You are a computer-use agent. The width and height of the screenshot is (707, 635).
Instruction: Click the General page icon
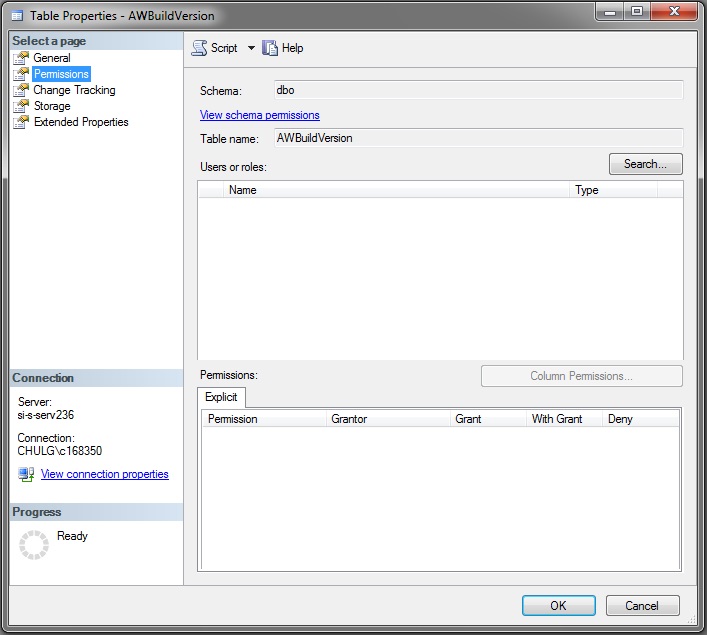[21, 58]
